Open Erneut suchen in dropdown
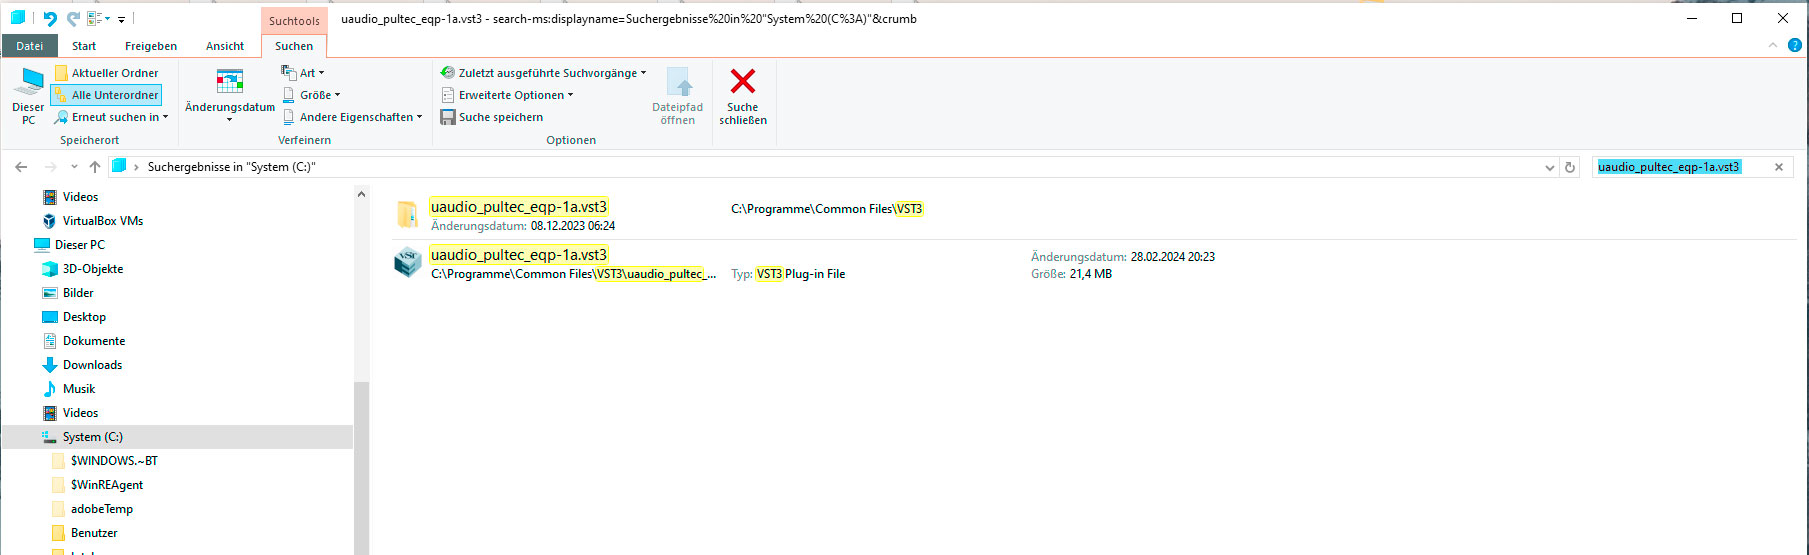 point(111,117)
